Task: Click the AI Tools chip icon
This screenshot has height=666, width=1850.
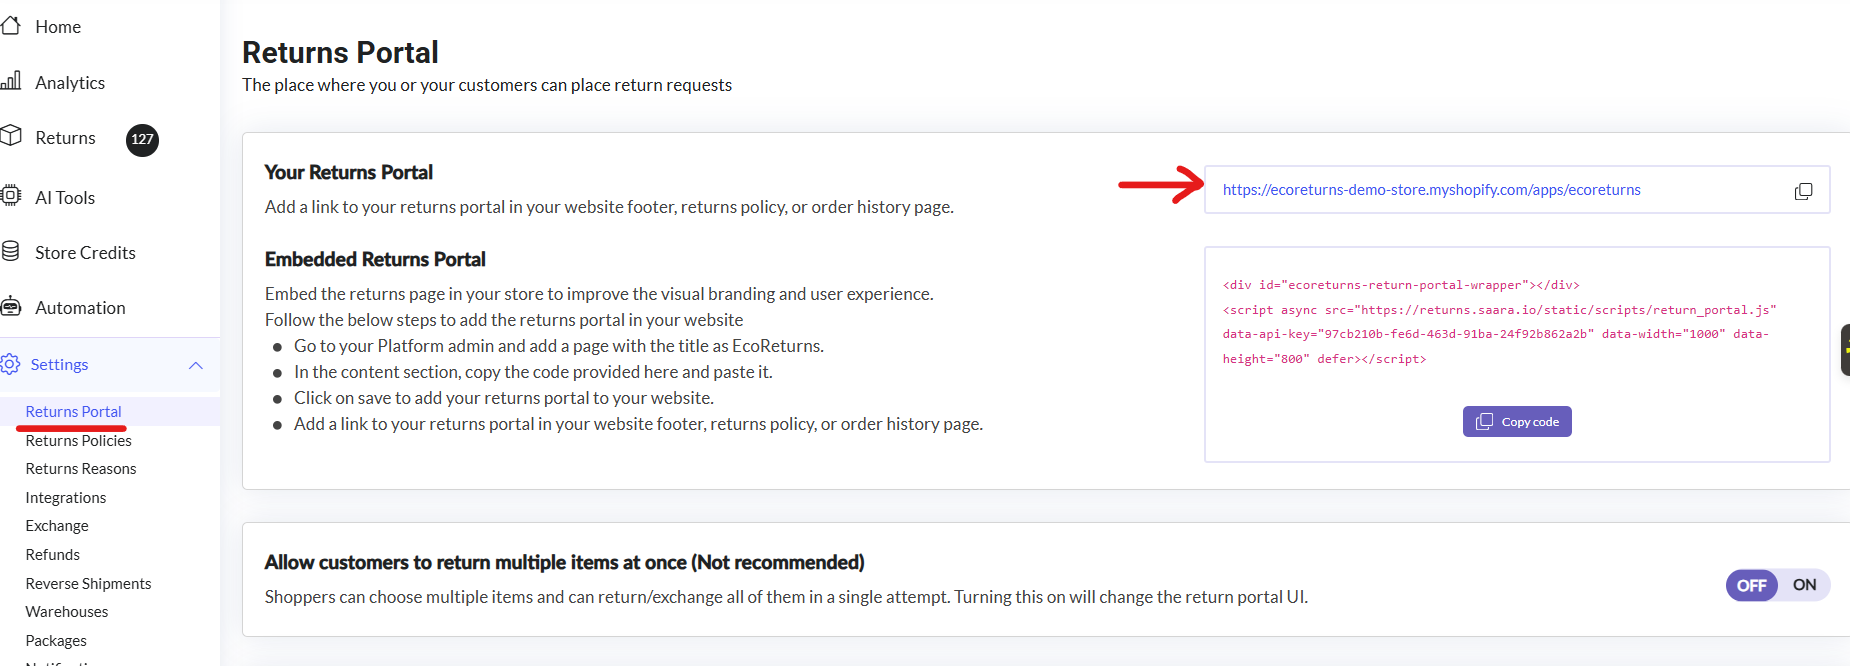Action: point(11,196)
